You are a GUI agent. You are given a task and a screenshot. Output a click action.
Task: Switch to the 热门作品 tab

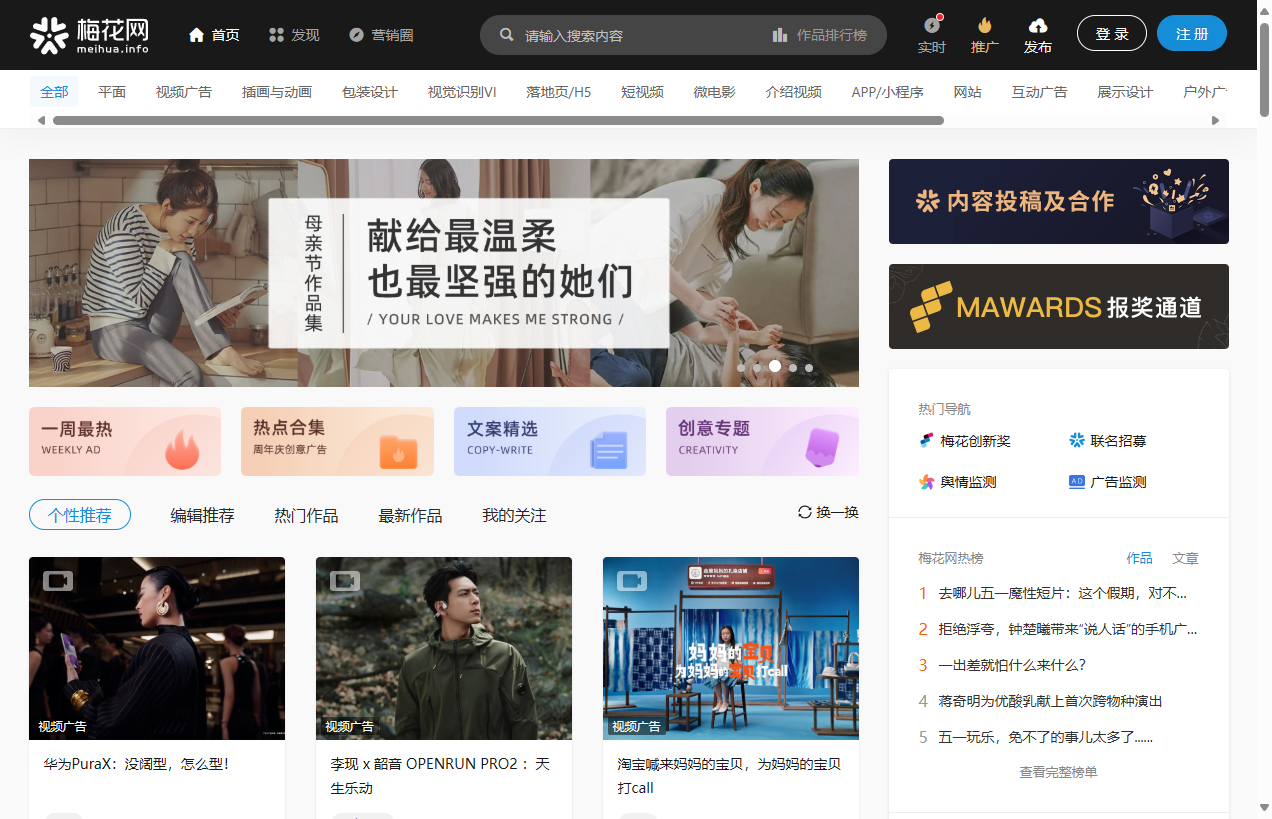pos(306,516)
